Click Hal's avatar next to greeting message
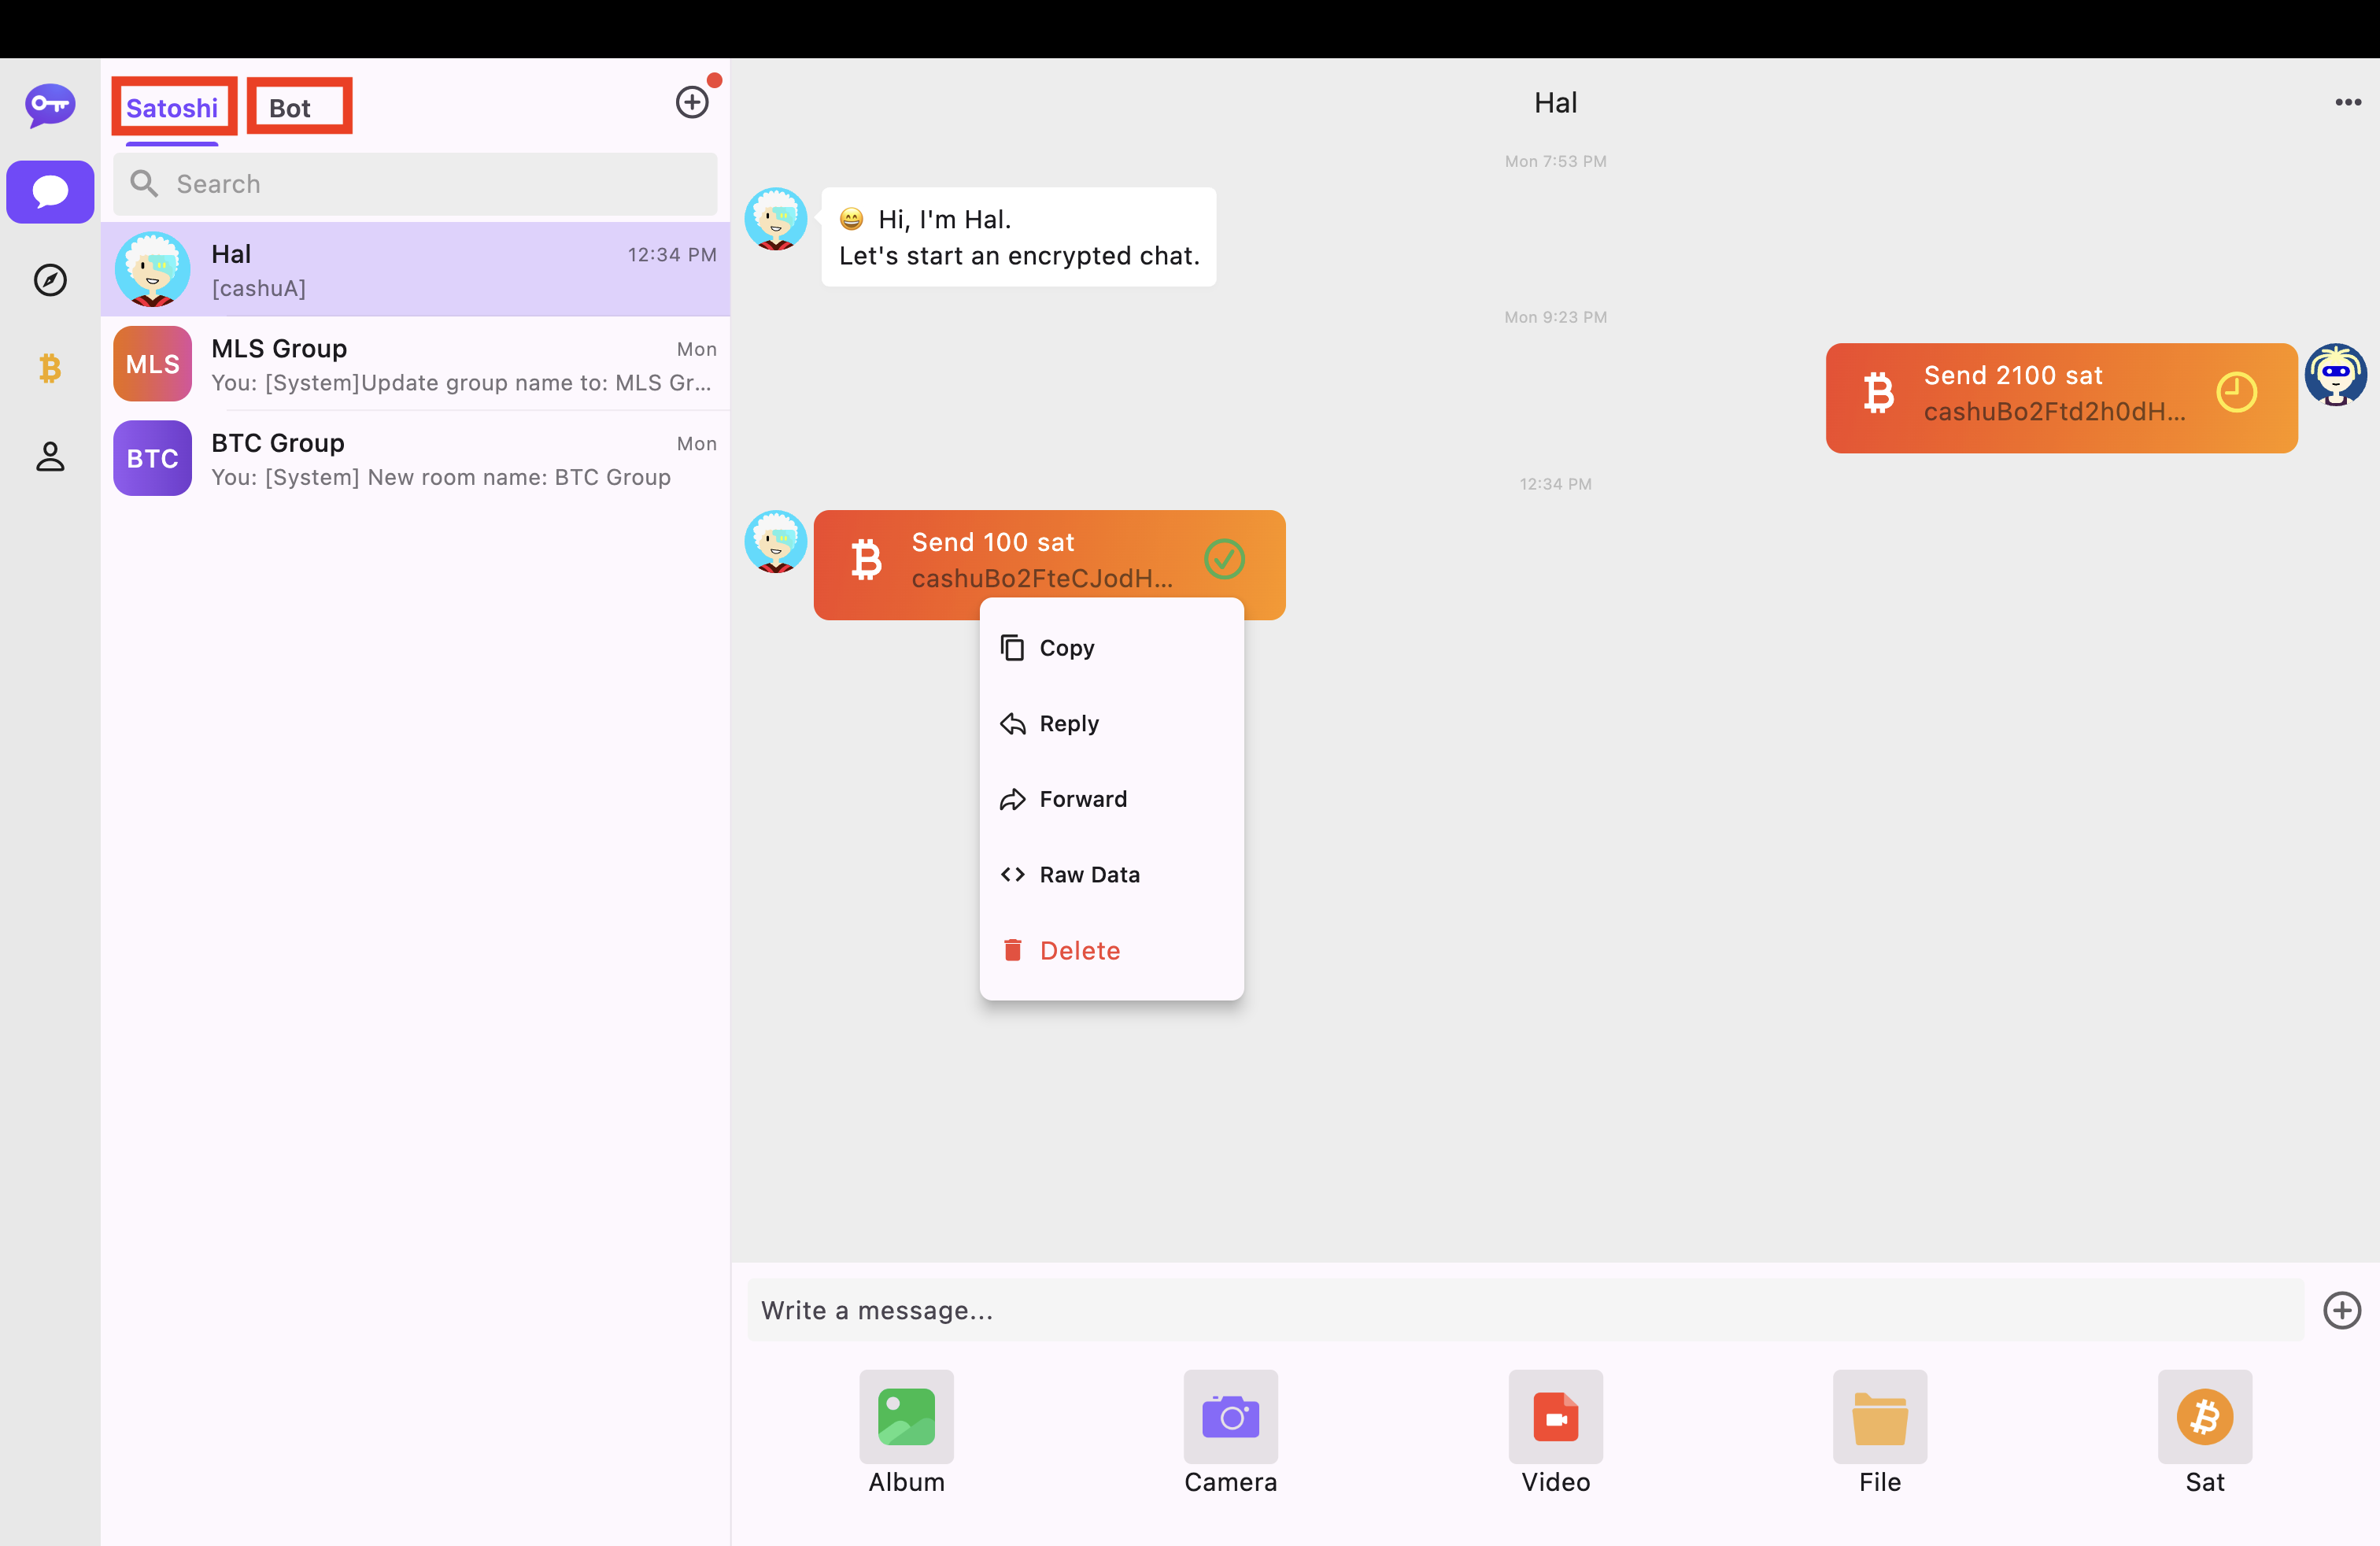The image size is (2380, 1546). (x=776, y=219)
